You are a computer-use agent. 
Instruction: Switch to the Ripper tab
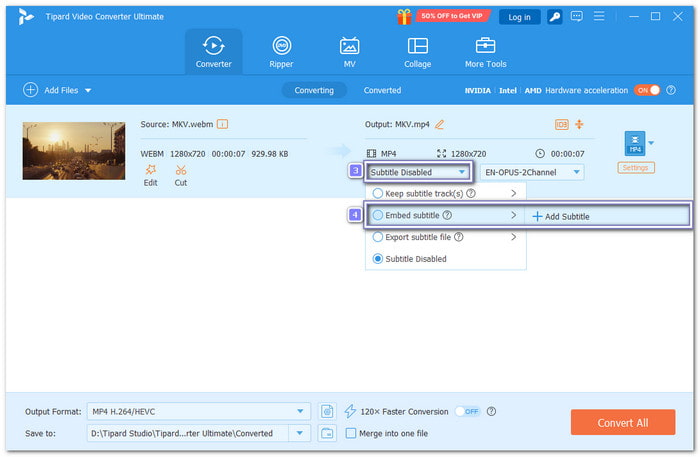point(282,53)
